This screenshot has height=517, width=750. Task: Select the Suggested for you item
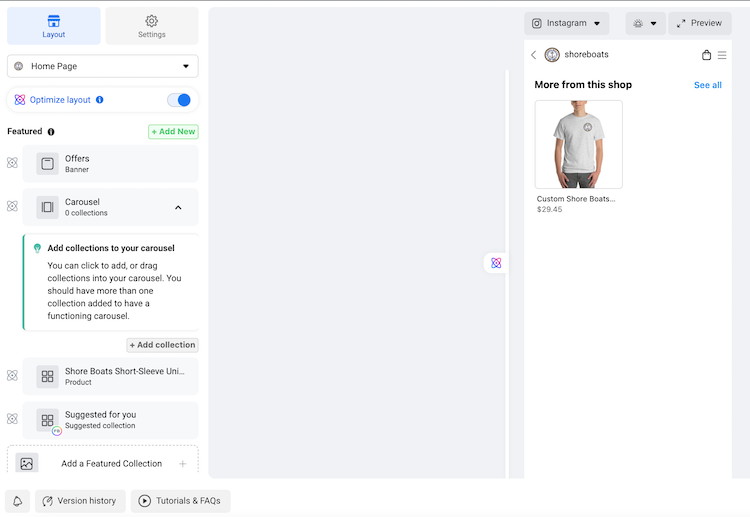point(110,420)
